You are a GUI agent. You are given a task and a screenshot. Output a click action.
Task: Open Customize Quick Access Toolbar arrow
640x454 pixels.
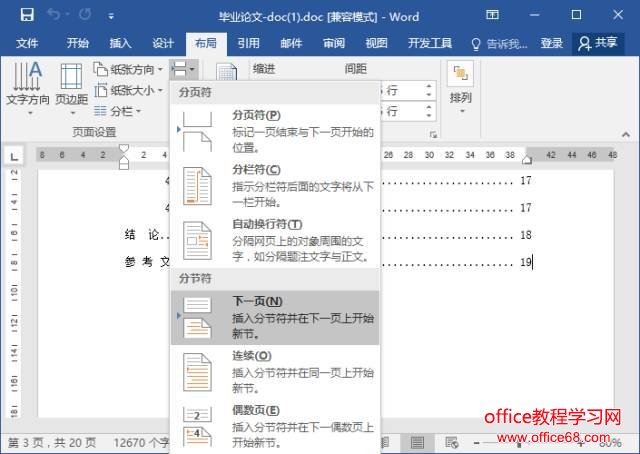click(111, 16)
